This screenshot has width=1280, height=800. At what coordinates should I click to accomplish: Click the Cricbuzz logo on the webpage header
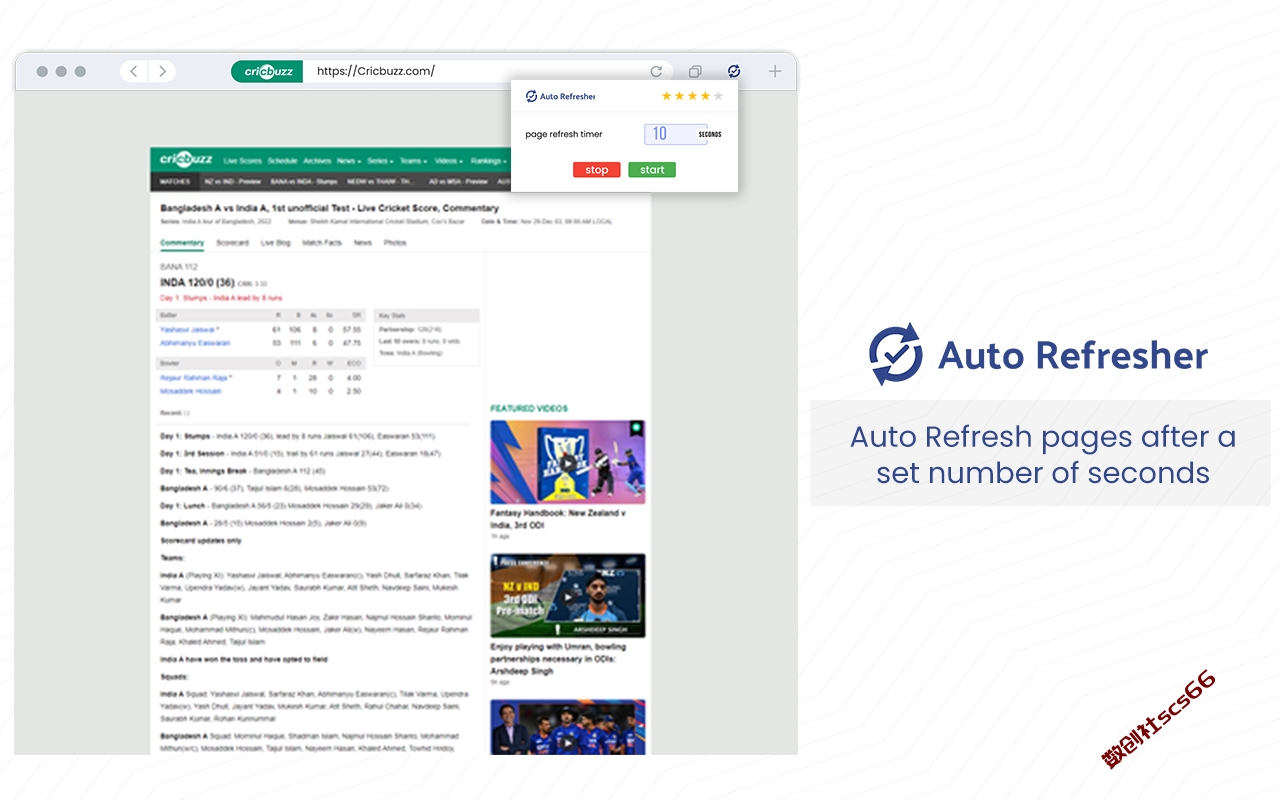pos(187,159)
